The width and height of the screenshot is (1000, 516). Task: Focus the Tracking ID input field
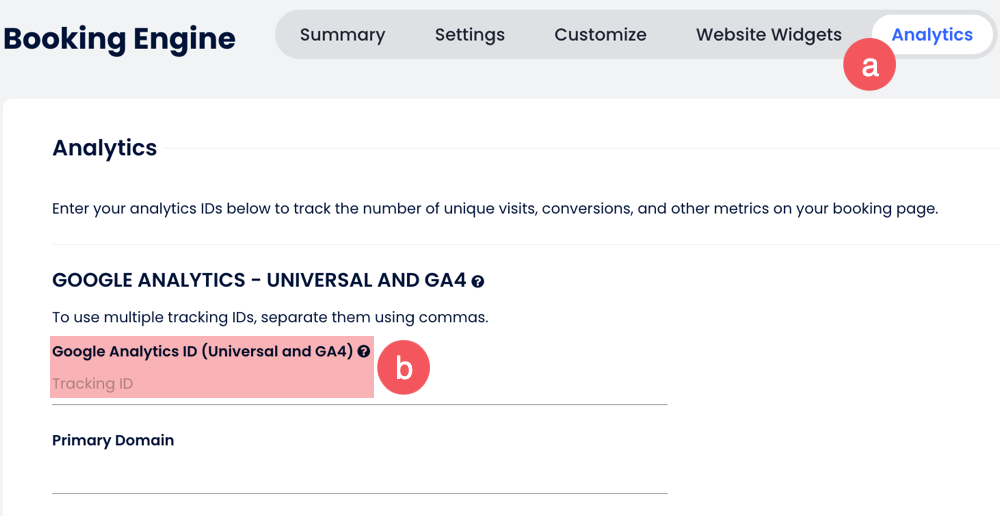click(x=300, y=385)
